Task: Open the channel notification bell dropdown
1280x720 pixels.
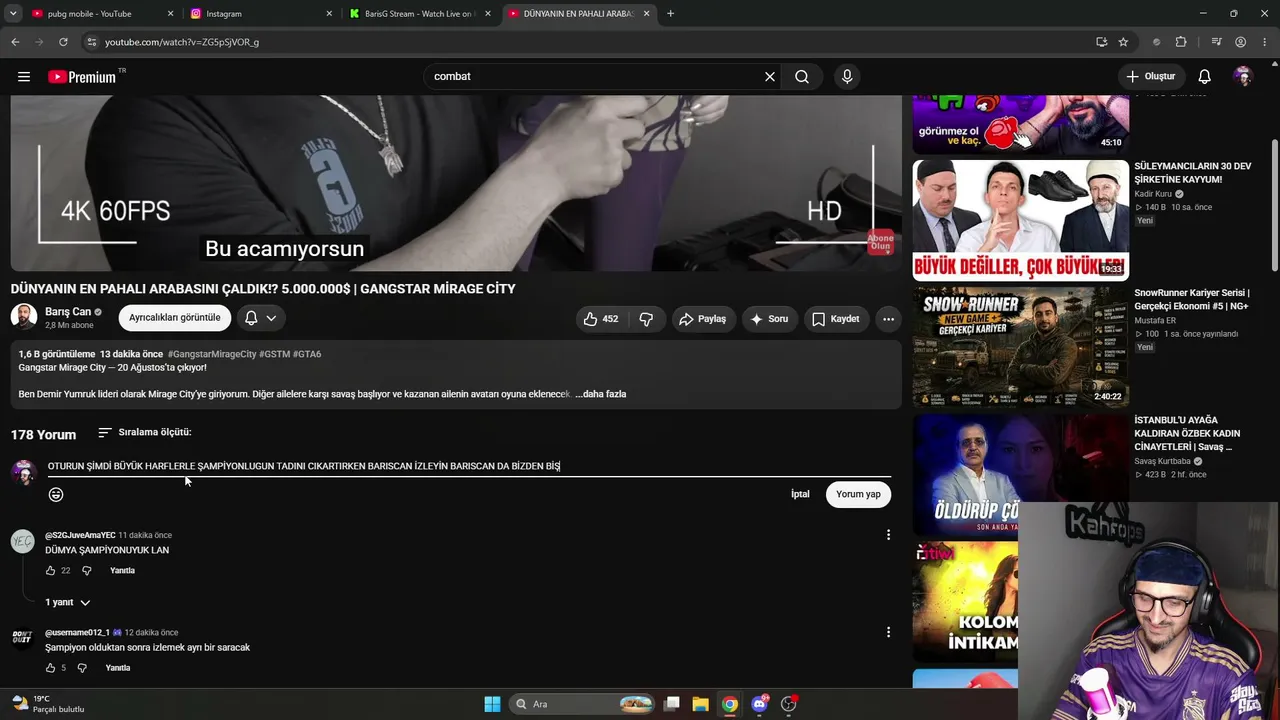Action: pyautogui.click(x=260, y=318)
